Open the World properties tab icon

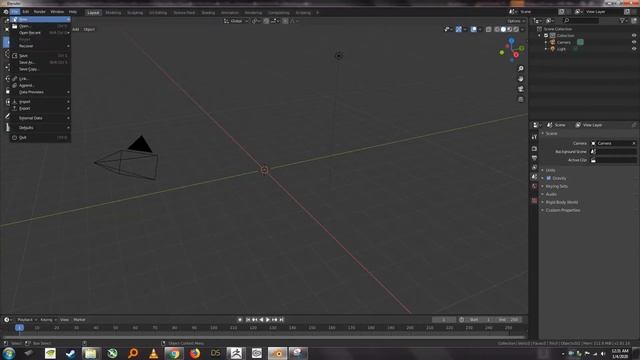pos(534,187)
